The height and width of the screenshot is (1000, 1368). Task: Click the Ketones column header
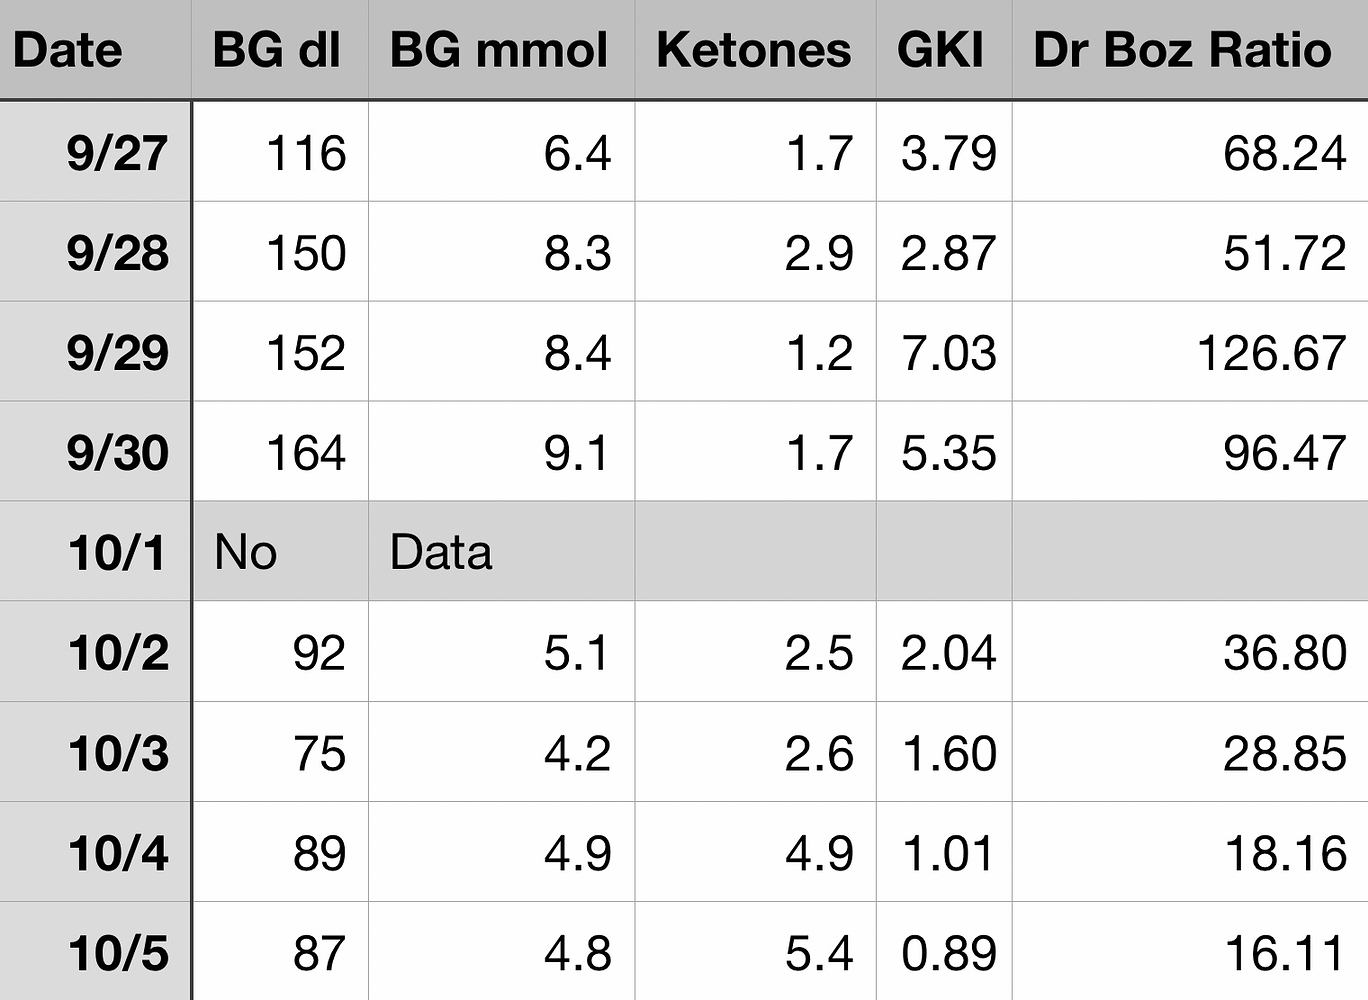[754, 50]
